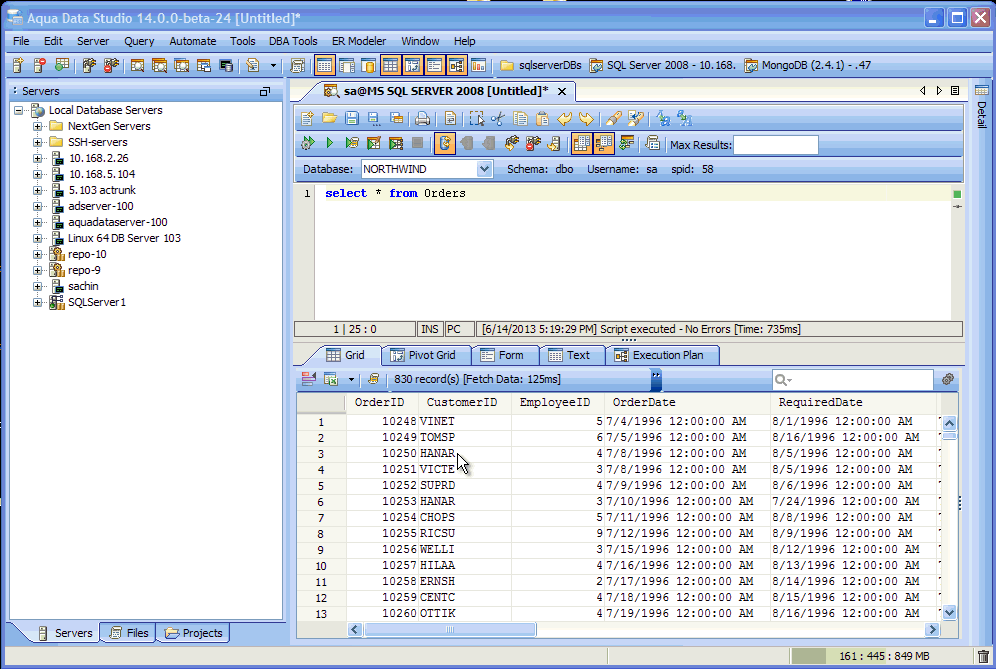Toggle the highlighted table view button in the main toolbar
This screenshot has width=996, height=669.
pyautogui.click(x=324, y=65)
